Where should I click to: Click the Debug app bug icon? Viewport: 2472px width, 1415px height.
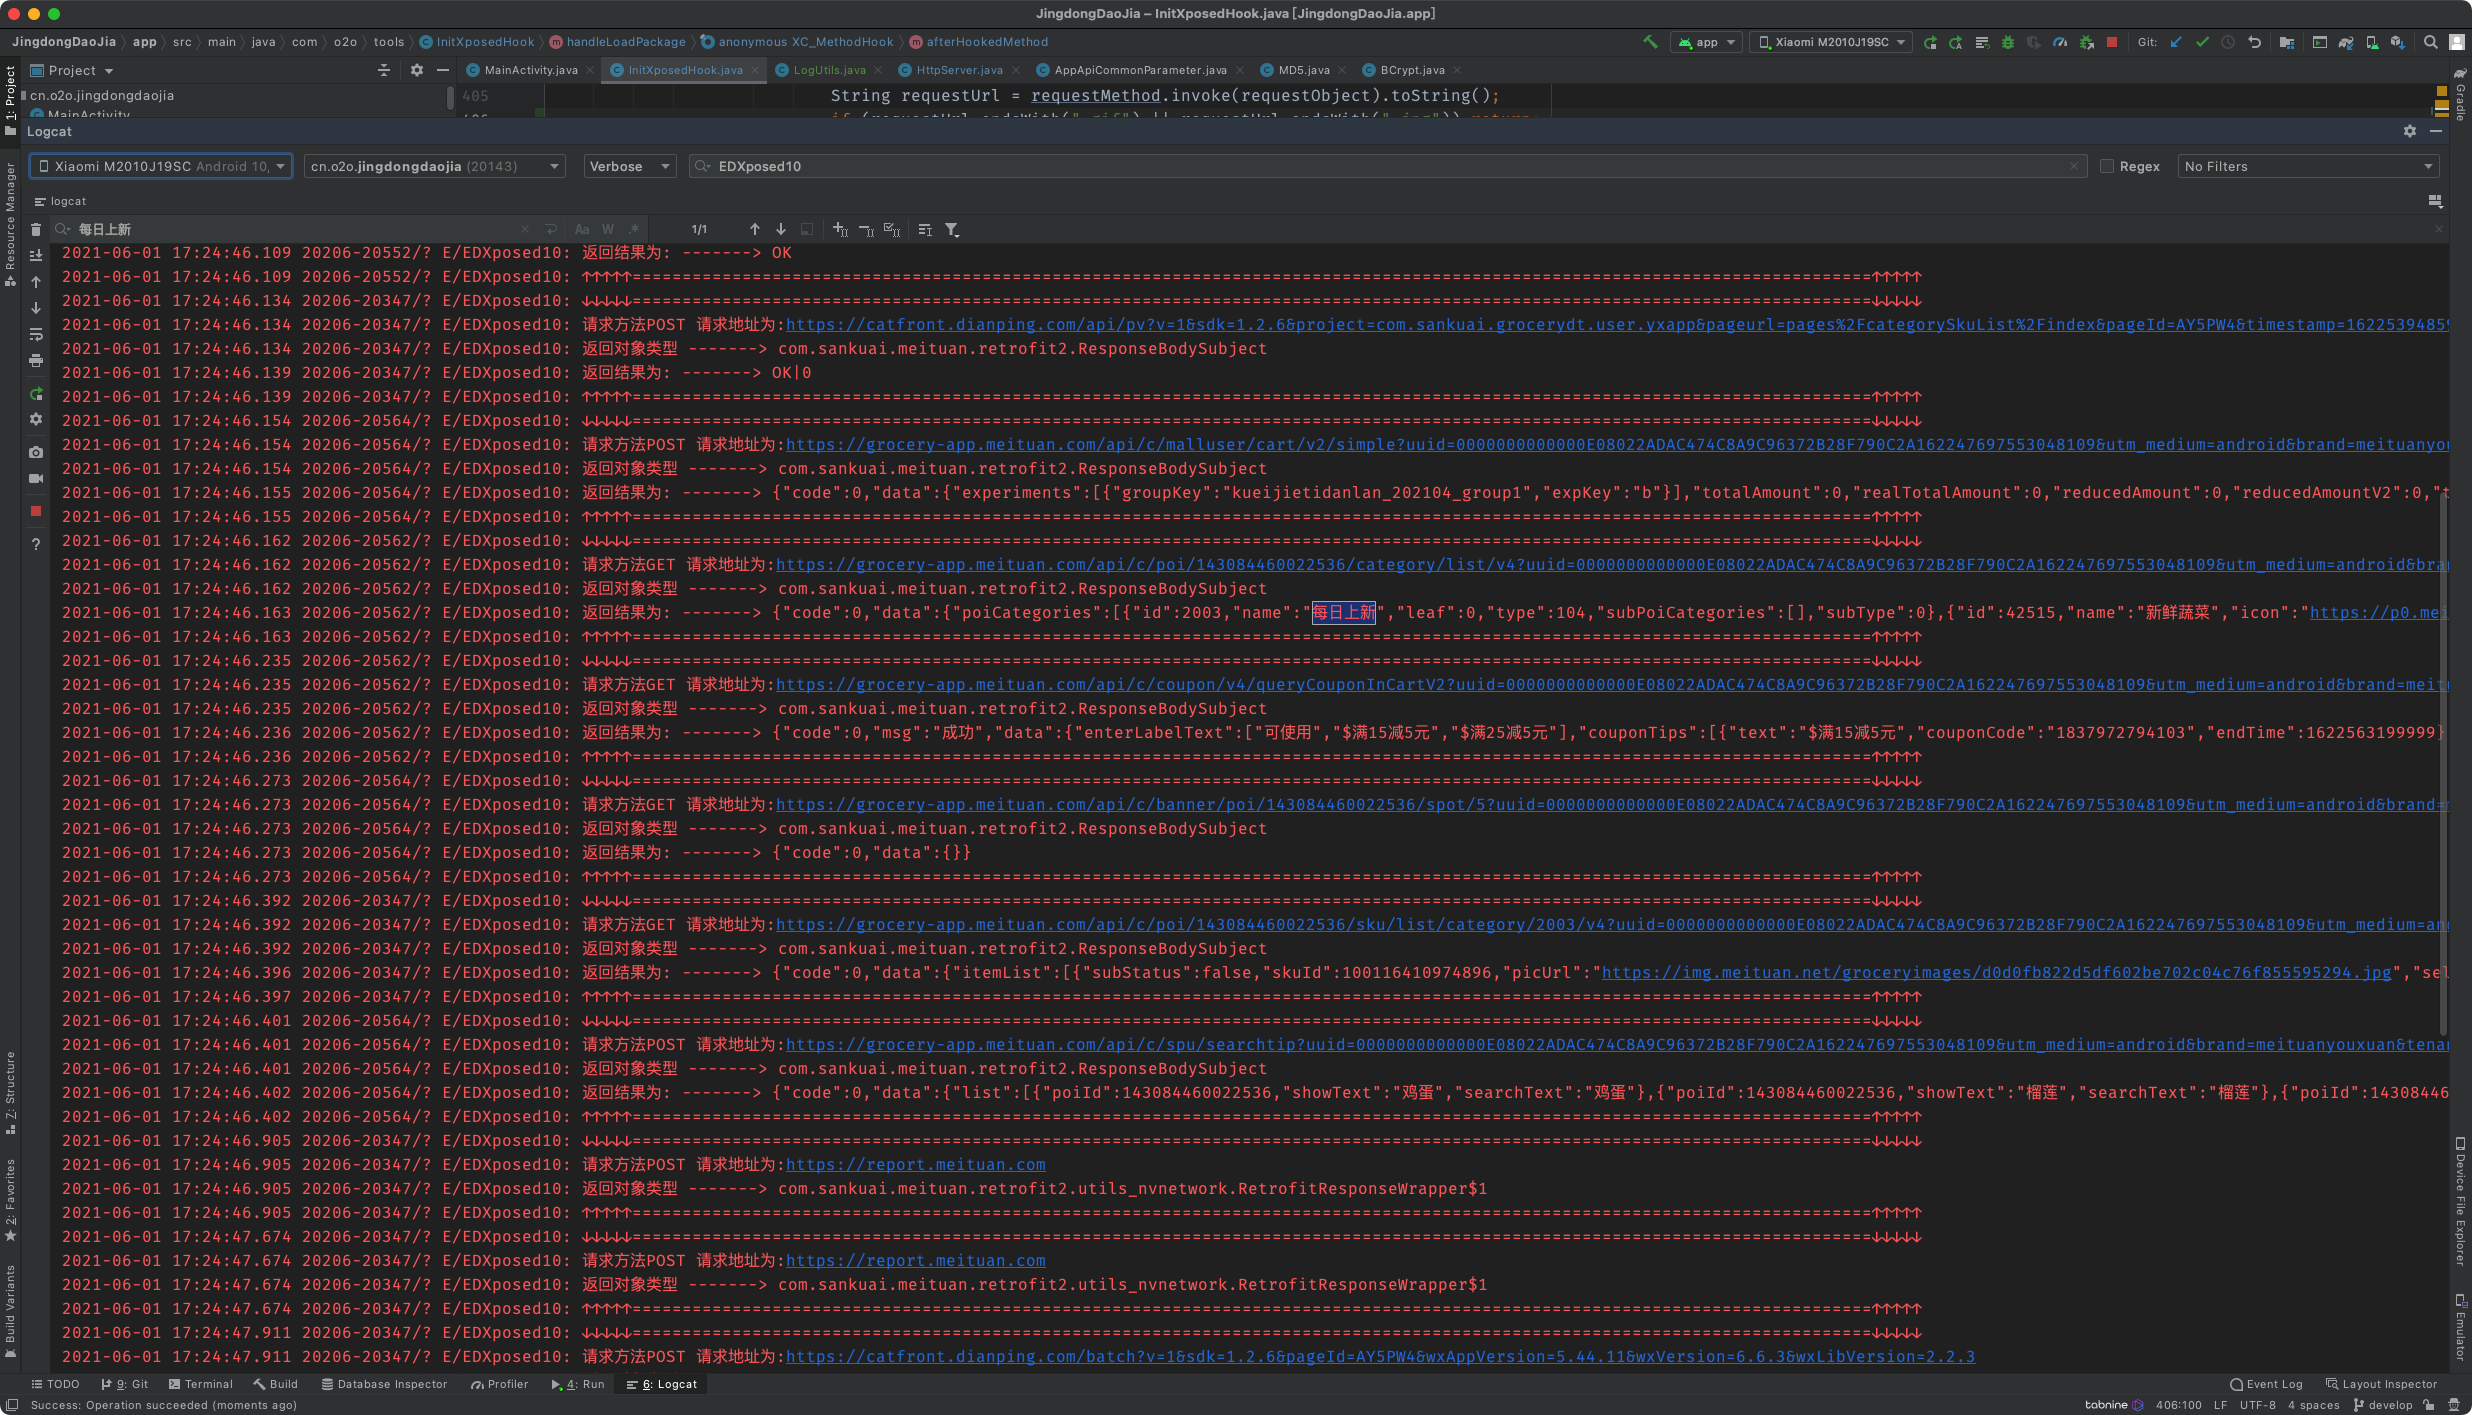point(2007,42)
